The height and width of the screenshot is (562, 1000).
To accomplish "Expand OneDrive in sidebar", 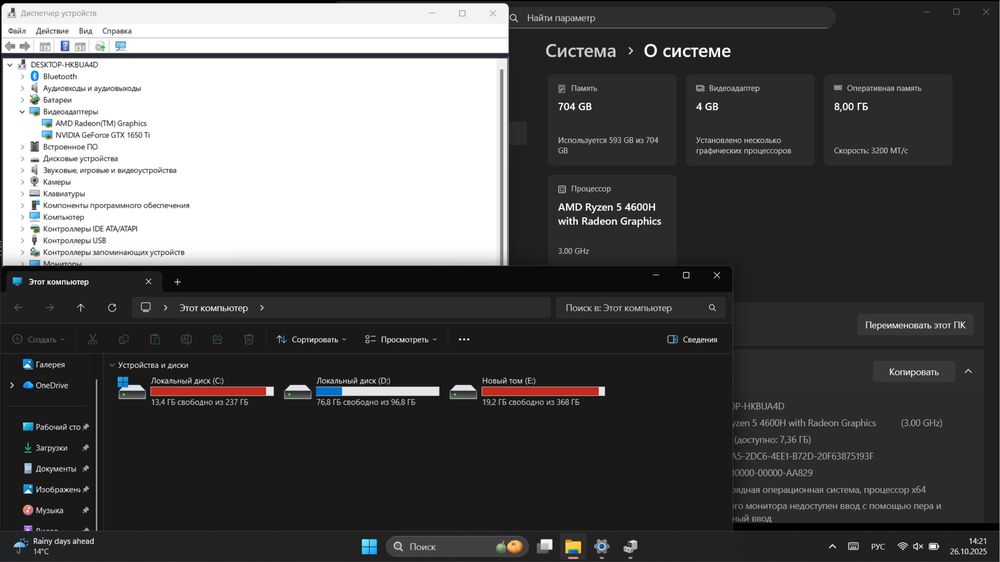I will (x=11, y=385).
